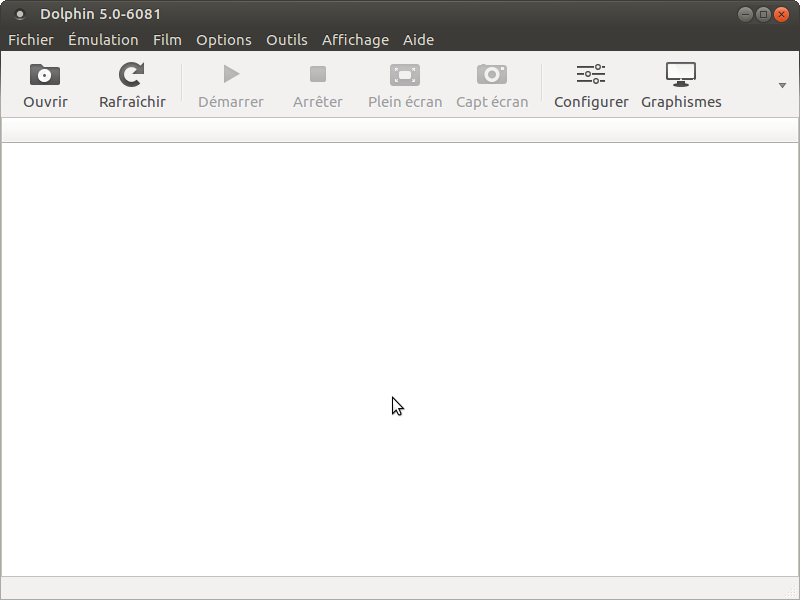The width and height of the screenshot is (800, 600).
Task: Click the Arrêter stop square icon
Action: coord(318,74)
